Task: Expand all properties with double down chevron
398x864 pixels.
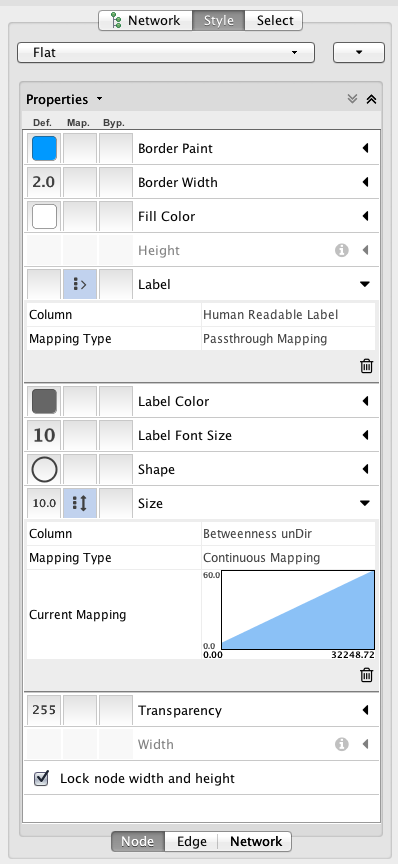Action: pyautogui.click(x=353, y=99)
